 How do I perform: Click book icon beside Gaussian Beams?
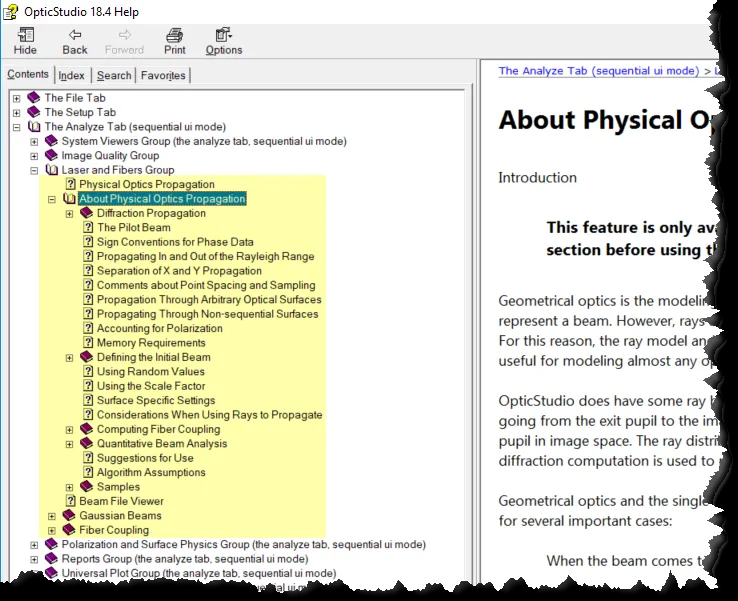point(69,515)
